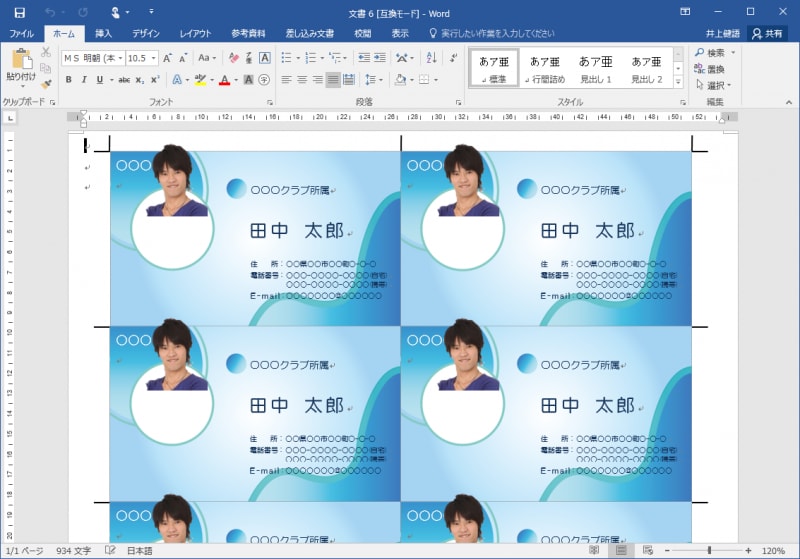Click the align right icon
Viewport: 800px width, 559px height.
318,80
